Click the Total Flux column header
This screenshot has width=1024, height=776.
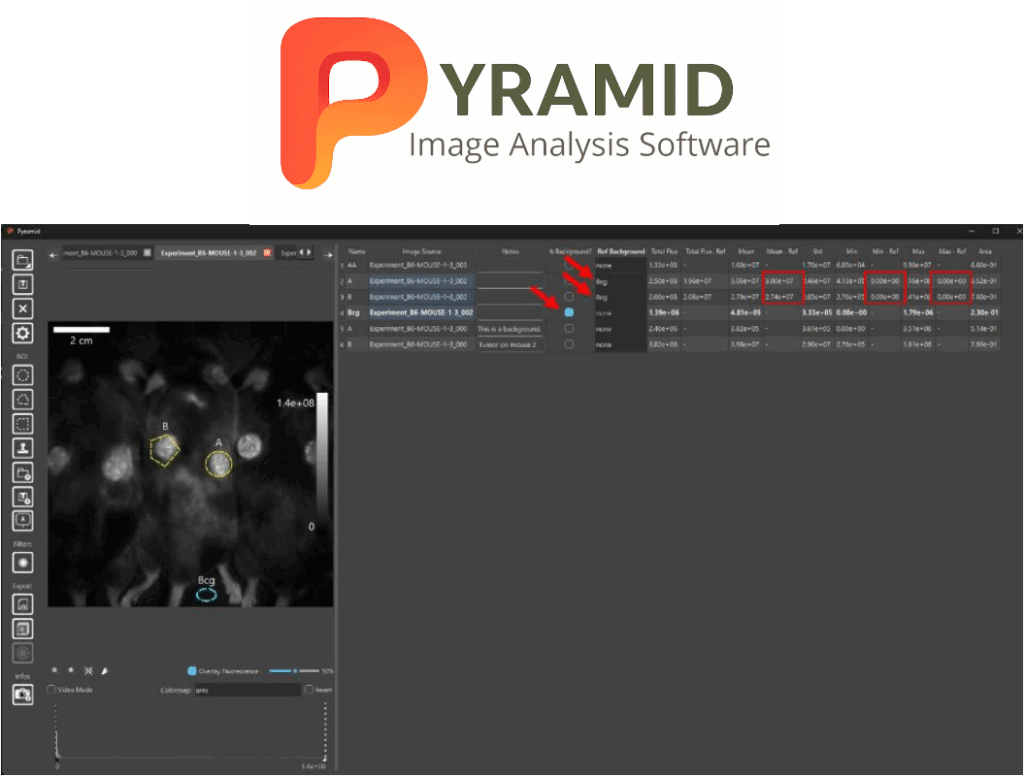click(664, 251)
